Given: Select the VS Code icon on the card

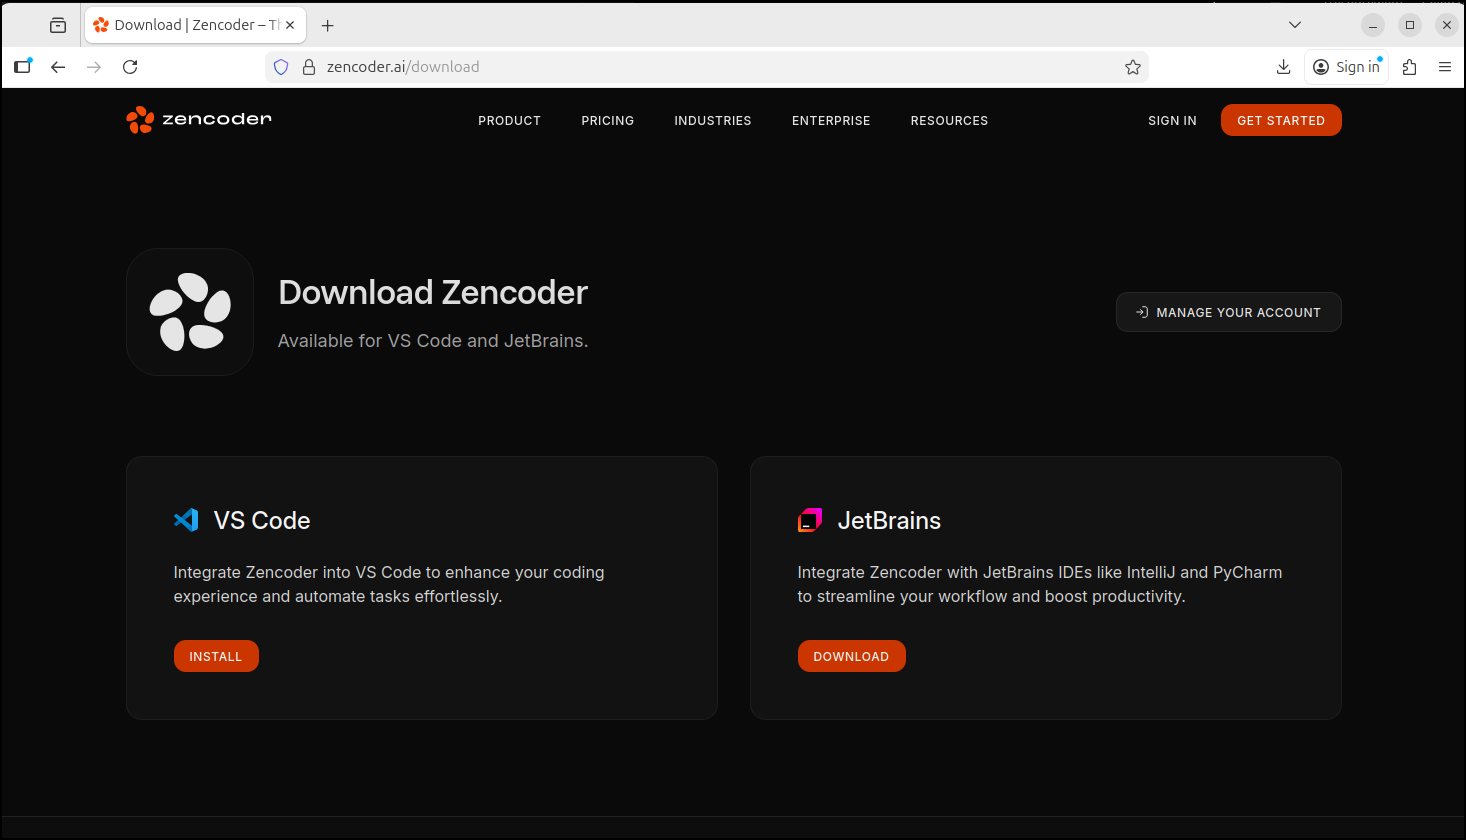Looking at the screenshot, I should pos(186,520).
